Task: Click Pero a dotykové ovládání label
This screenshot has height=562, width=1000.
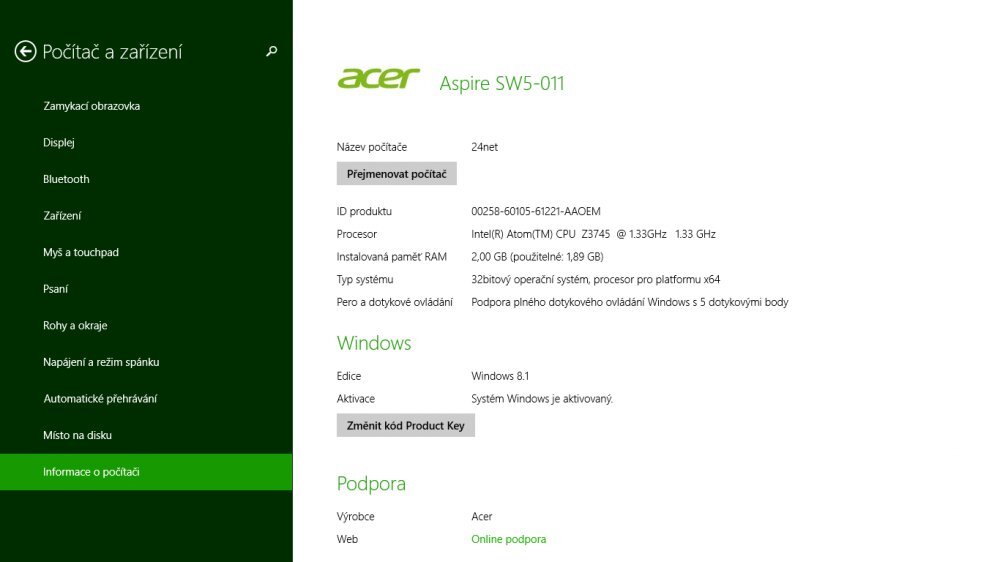Action: pyautogui.click(x=395, y=302)
